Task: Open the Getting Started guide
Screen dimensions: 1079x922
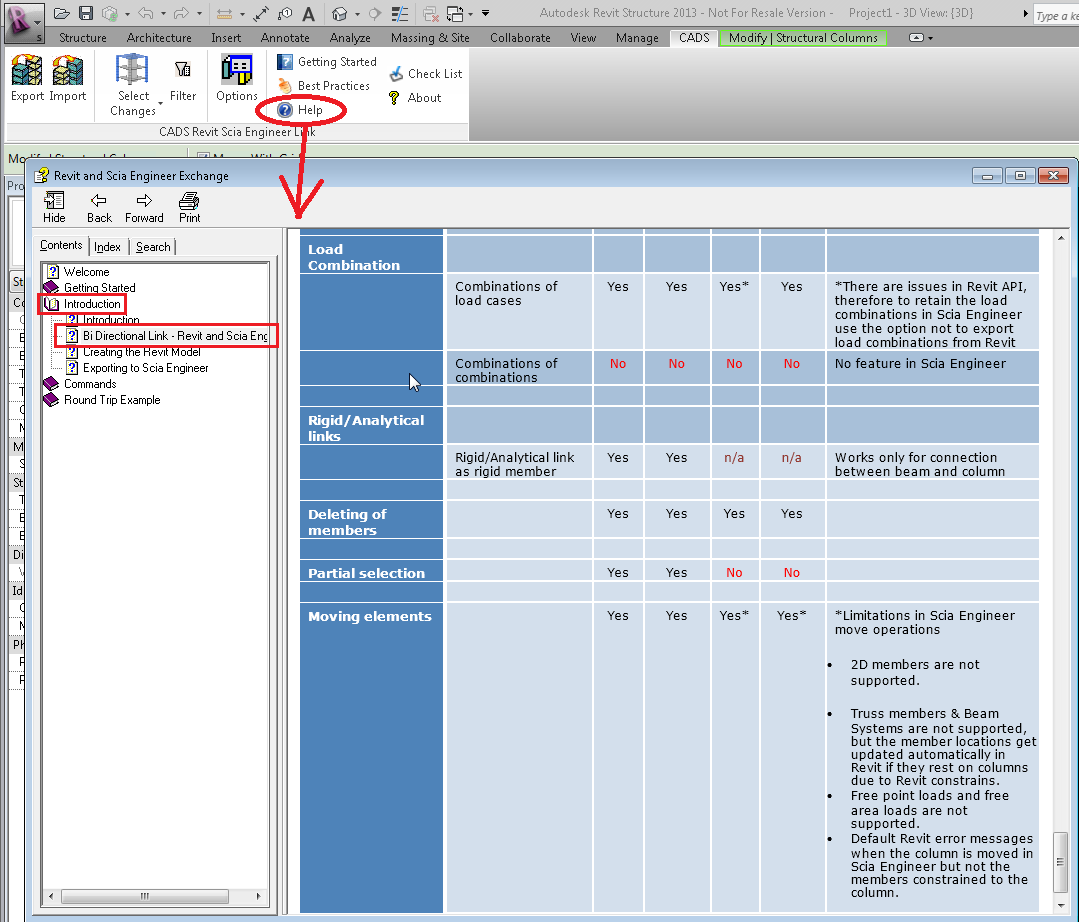Action: pos(327,62)
